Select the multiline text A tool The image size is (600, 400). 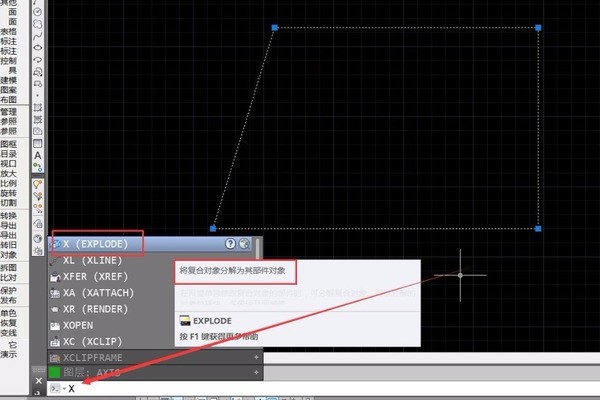point(38,156)
